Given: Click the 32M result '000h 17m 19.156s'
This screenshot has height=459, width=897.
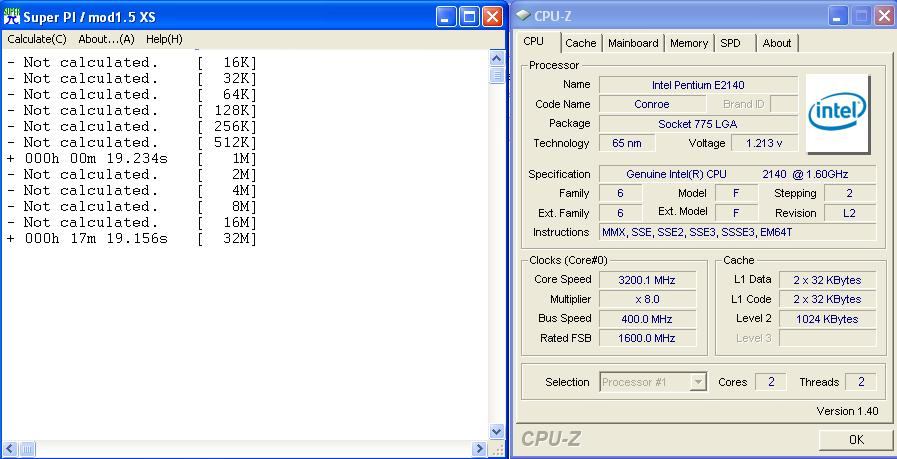Looking at the screenshot, I should [x=96, y=239].
